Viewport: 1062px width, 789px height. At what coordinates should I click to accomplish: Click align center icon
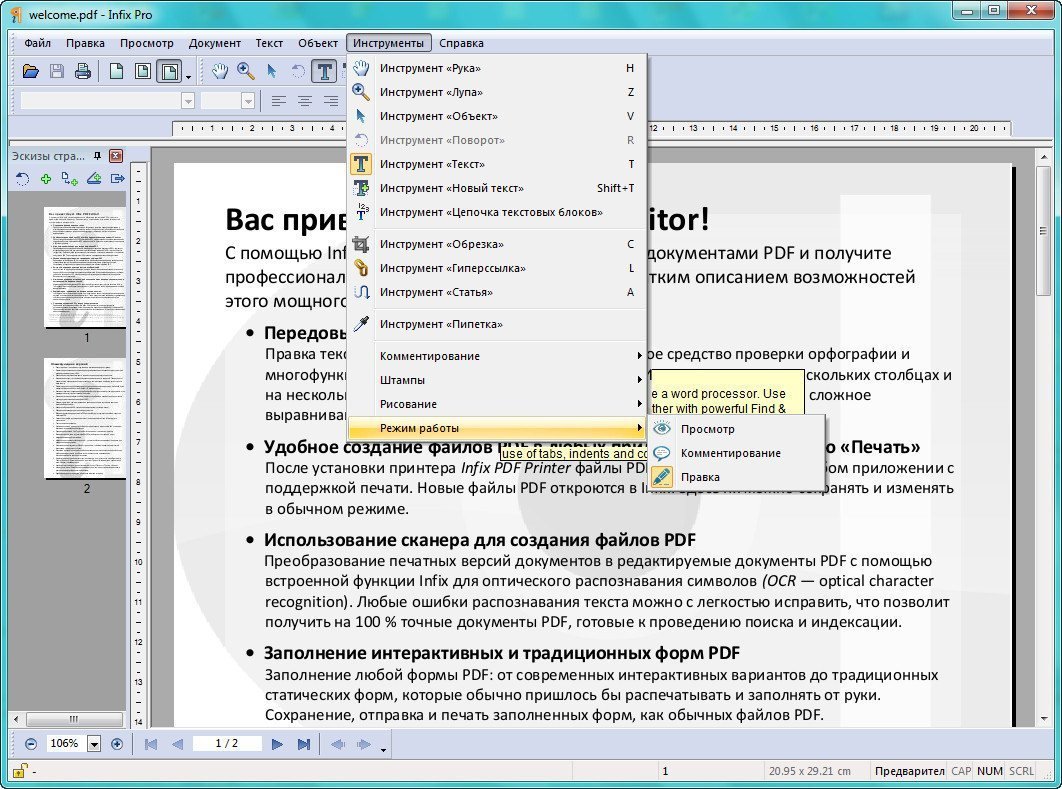pos(305,101)
